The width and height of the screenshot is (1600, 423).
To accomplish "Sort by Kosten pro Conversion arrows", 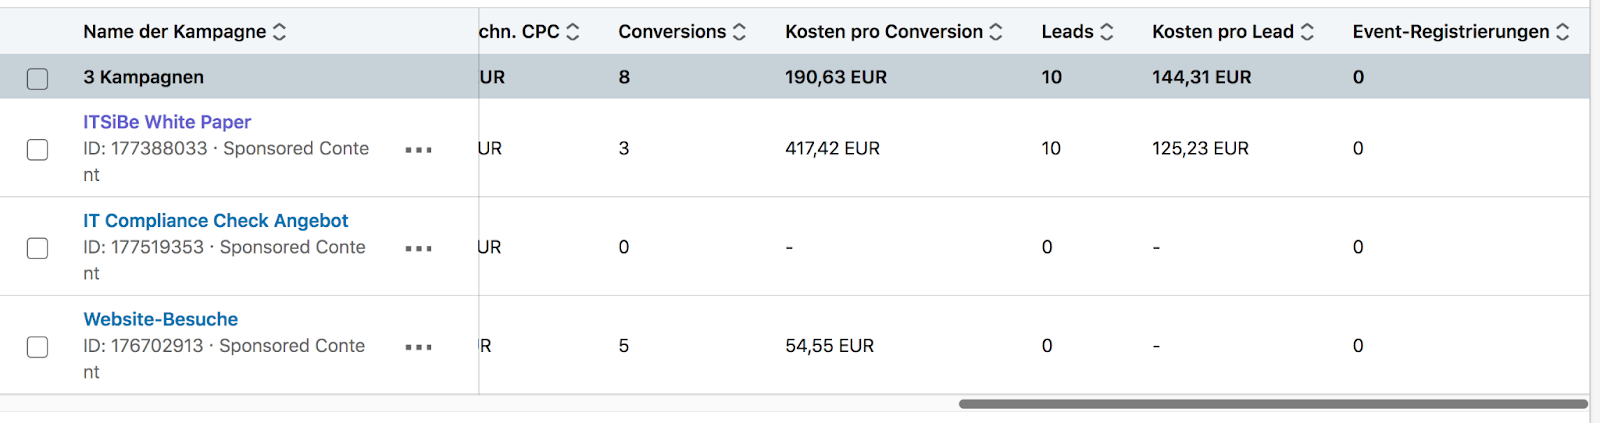I will pyautogui.click(x=996, y=32).
